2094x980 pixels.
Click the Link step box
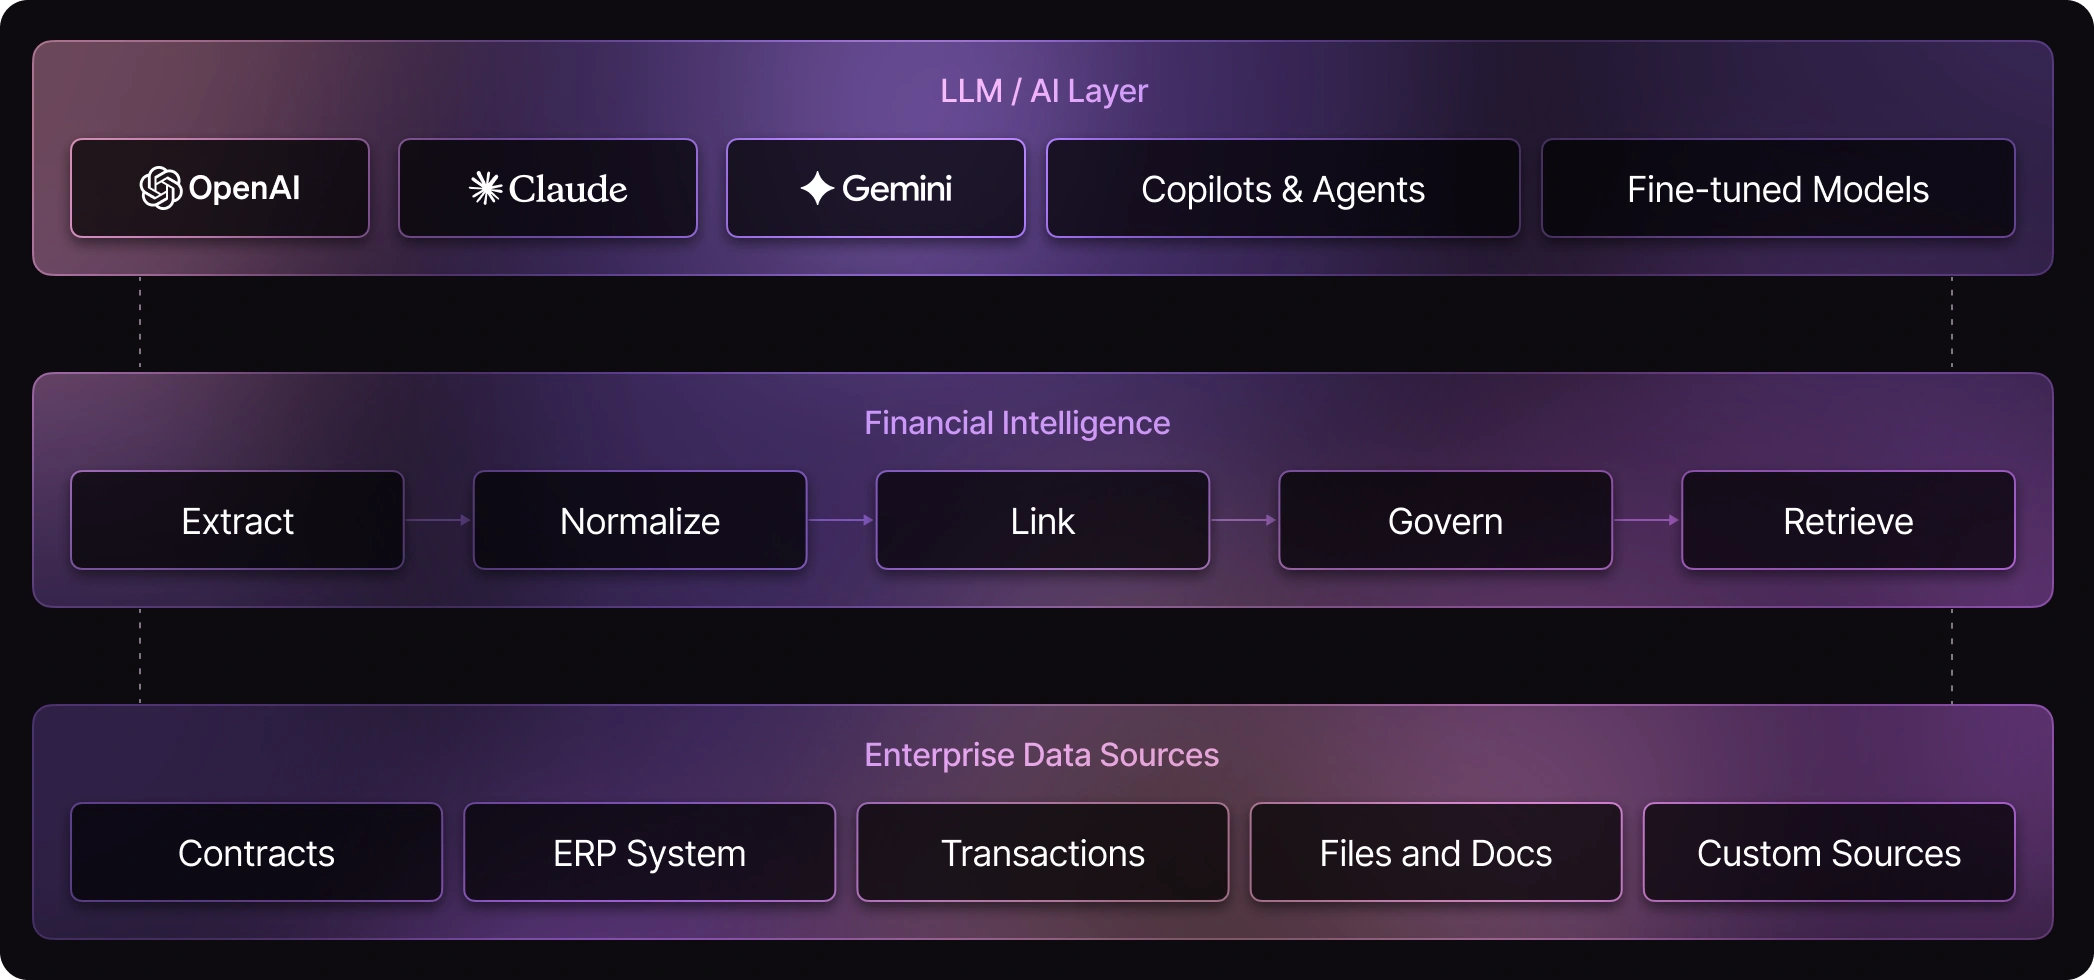1043,520
